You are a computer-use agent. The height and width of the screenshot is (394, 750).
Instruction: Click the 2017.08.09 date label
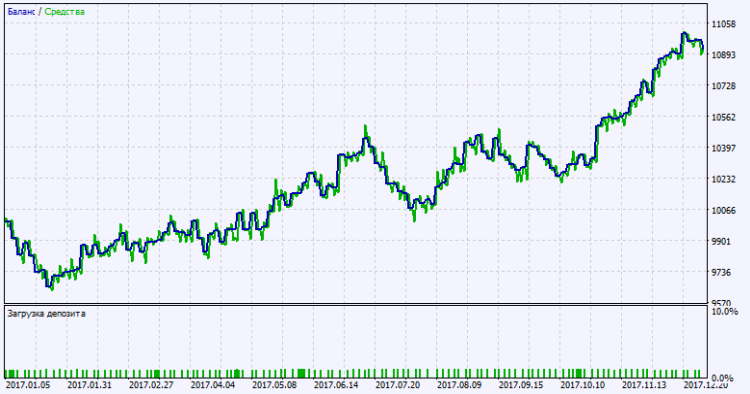460,385
